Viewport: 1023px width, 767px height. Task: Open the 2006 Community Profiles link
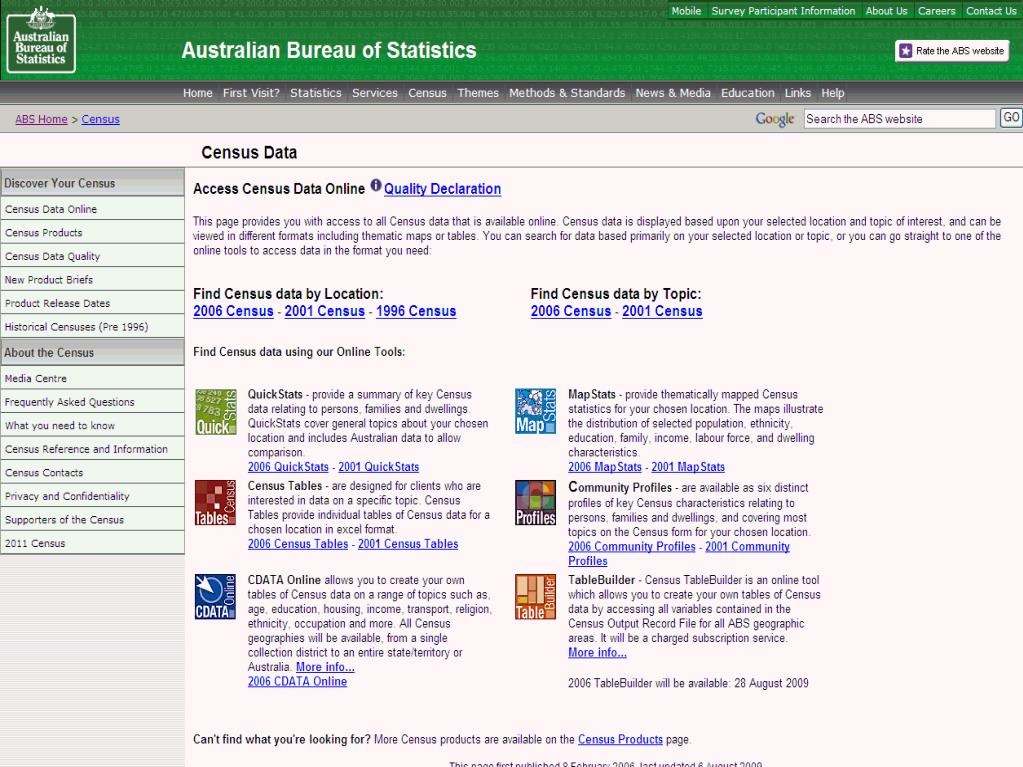point(632,547)
